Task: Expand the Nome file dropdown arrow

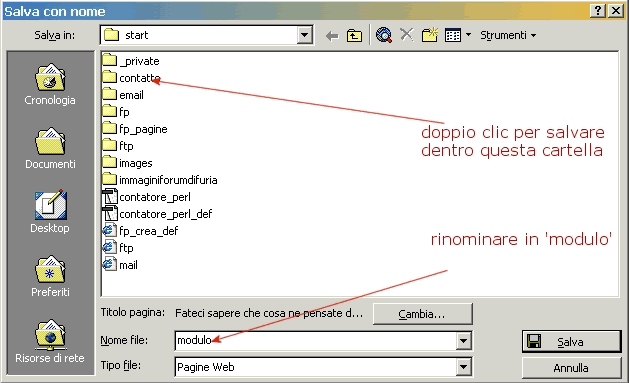Action: (x=463, y=341)
